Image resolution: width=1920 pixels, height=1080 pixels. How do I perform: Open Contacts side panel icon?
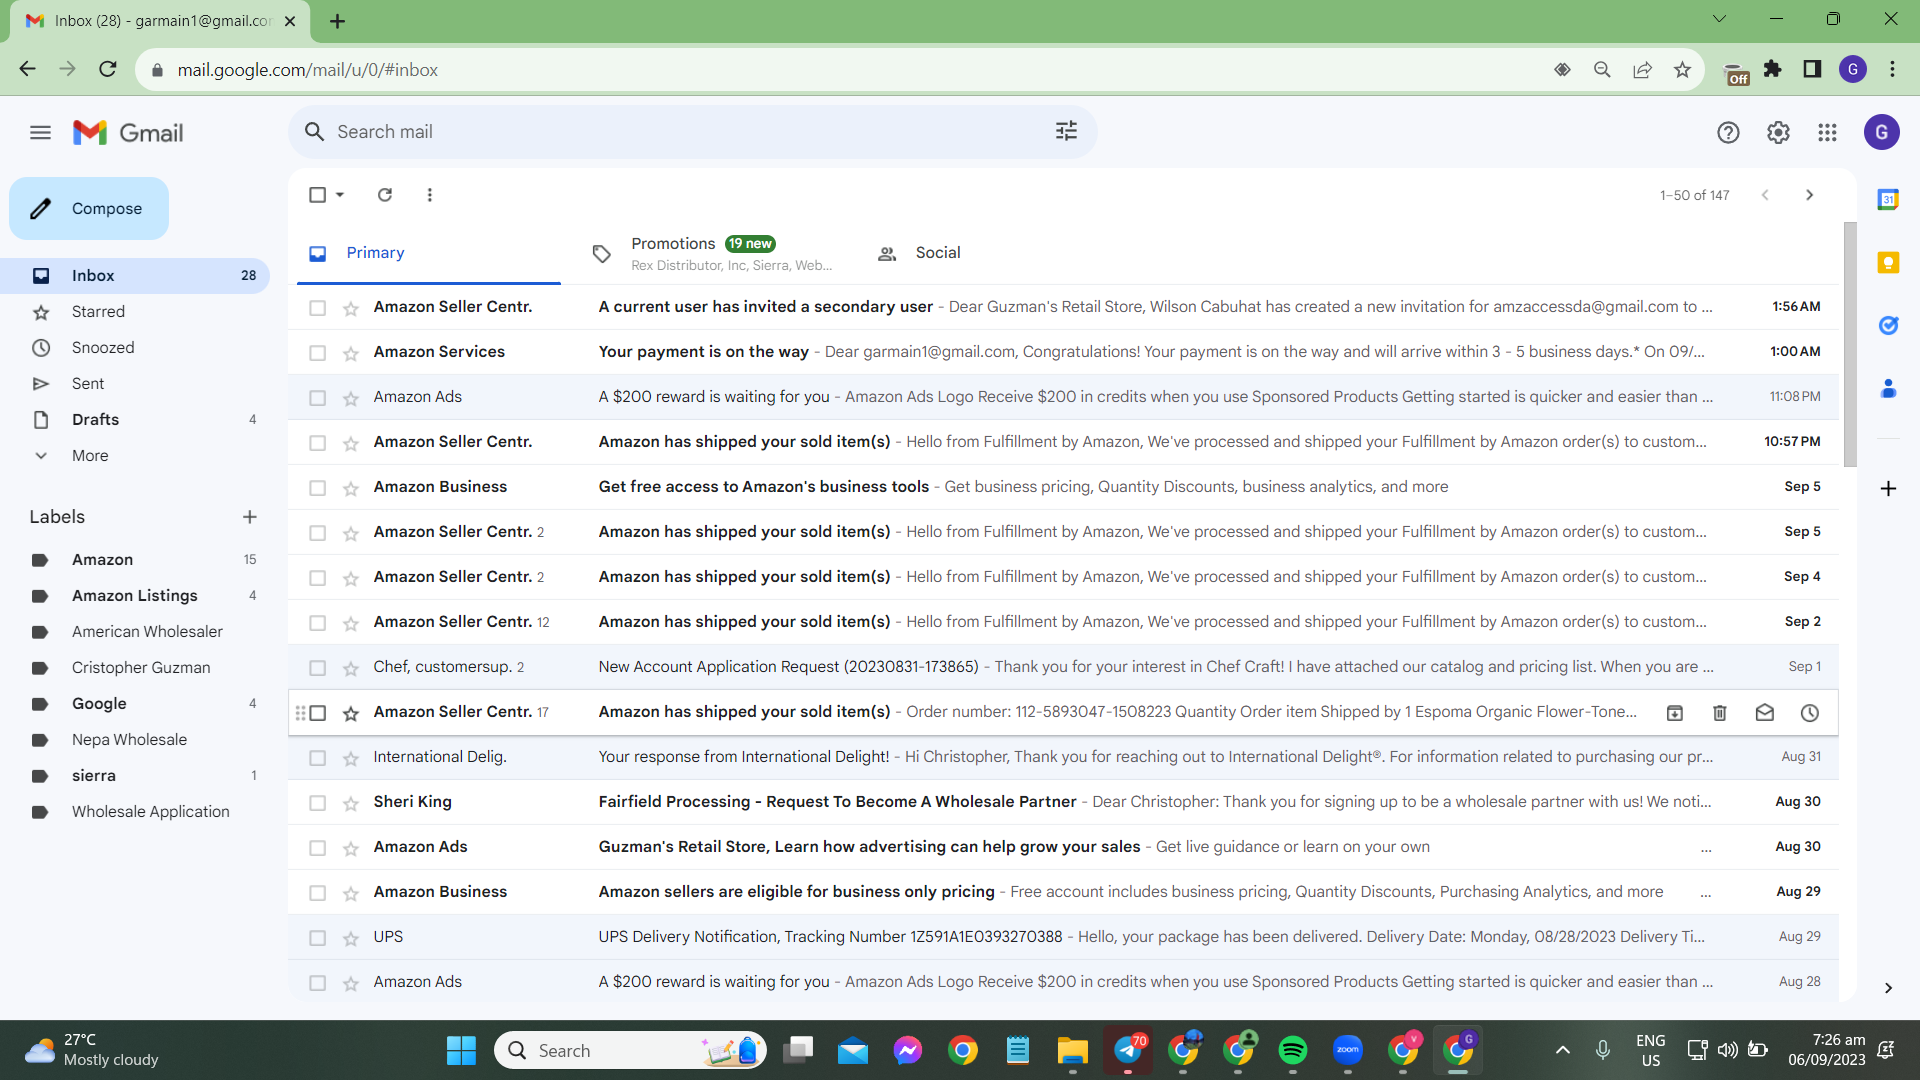tap(1888, 388)
